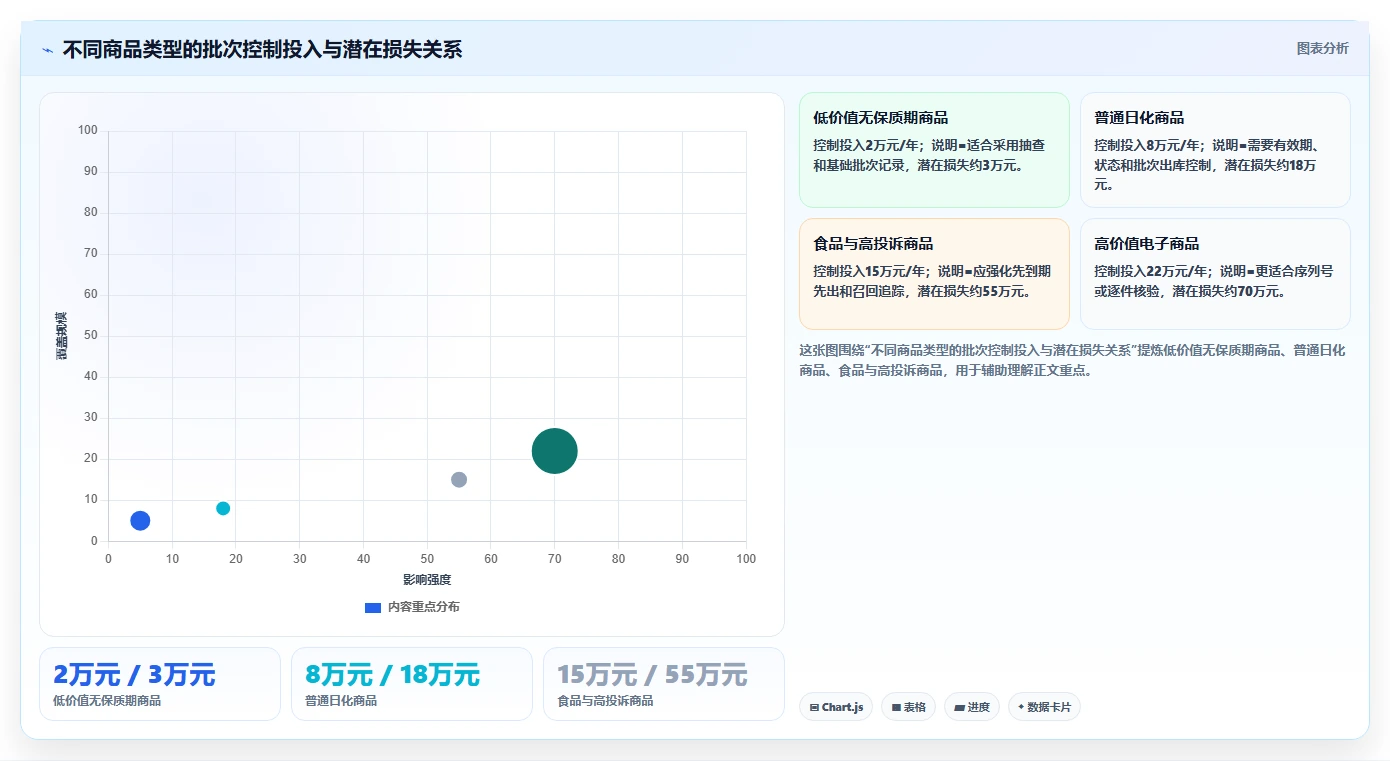Open the 高价值电子商品 info card
This screenshot has height=761, width=1390.
point(1215,274)
